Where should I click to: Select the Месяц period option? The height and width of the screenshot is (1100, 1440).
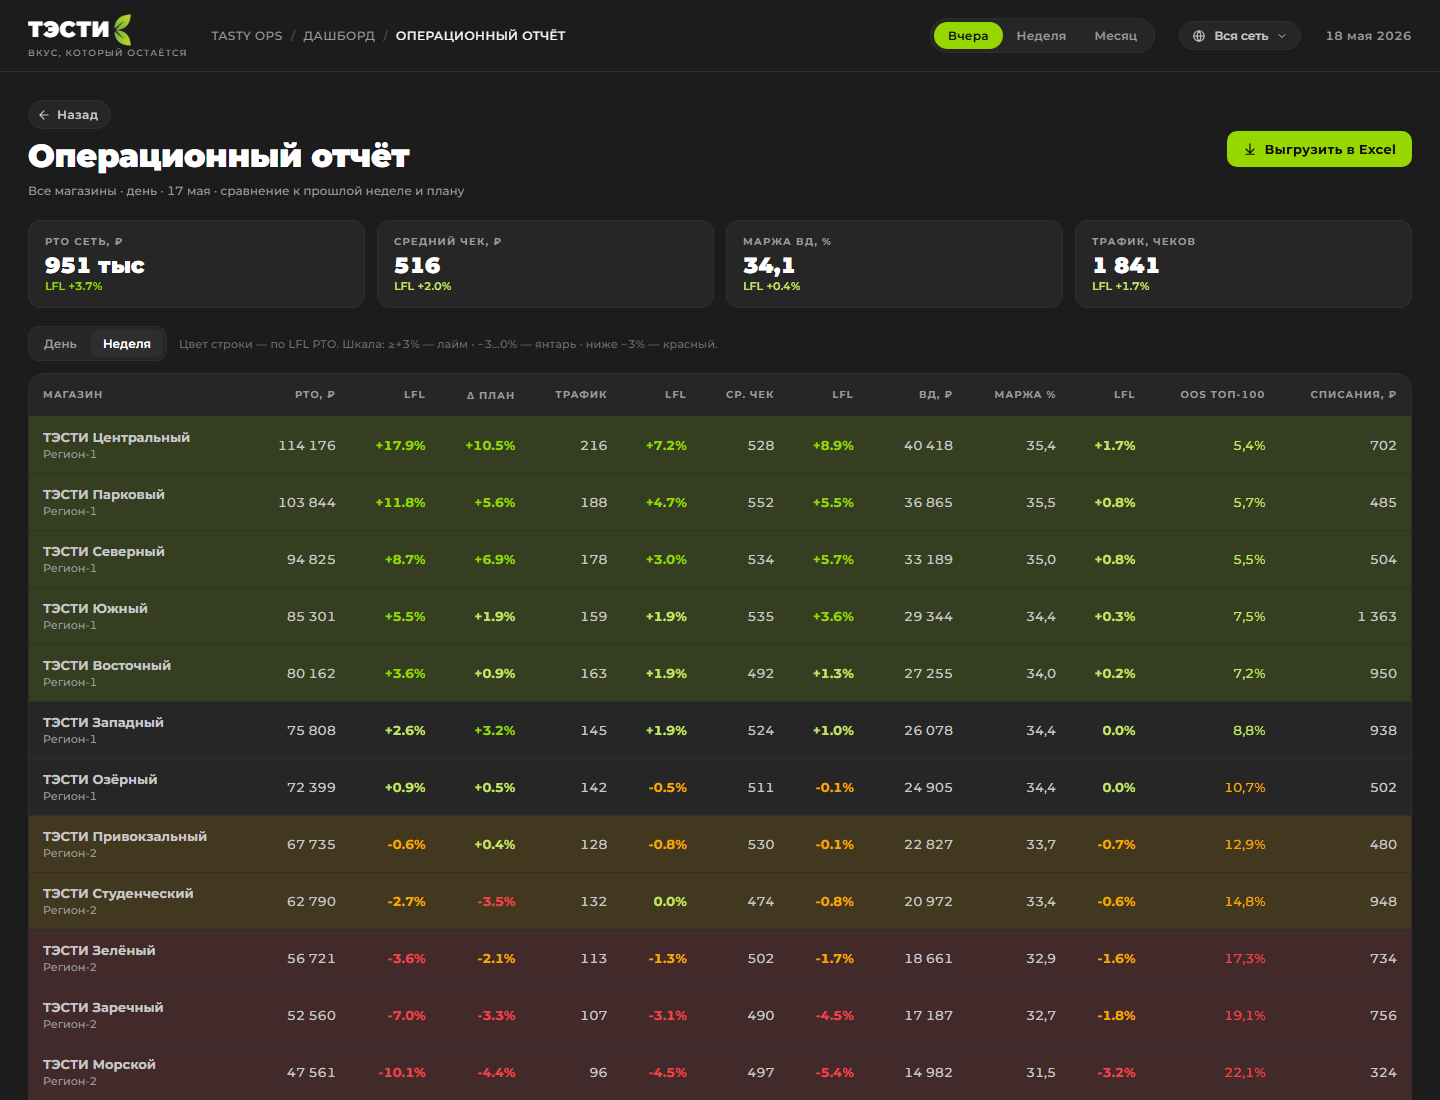(1116, 36)
